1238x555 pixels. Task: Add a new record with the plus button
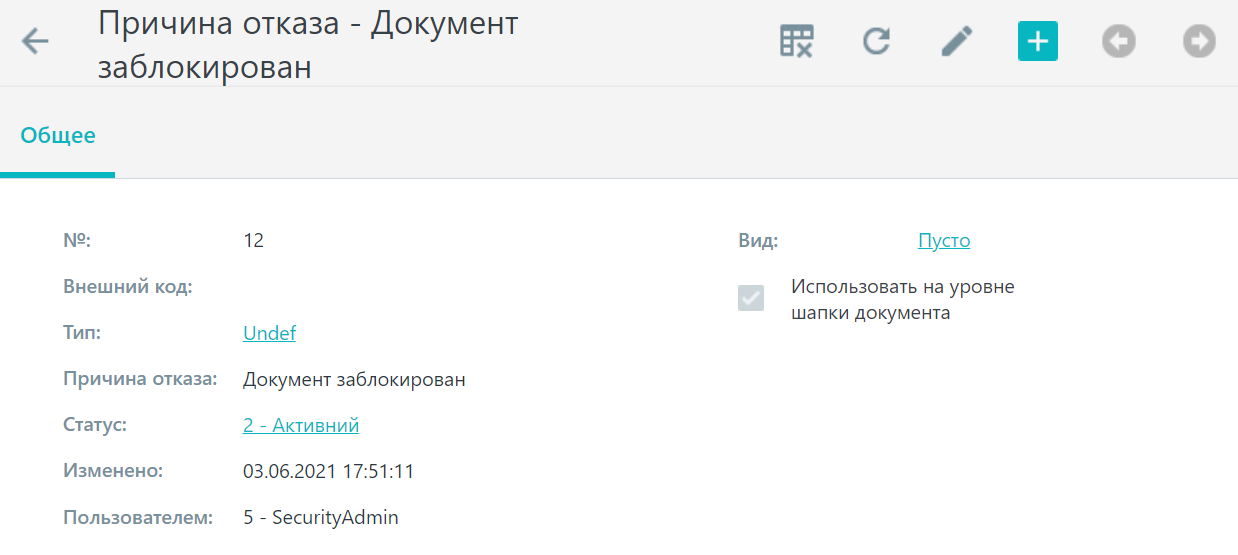click(x=1038, y=41)
